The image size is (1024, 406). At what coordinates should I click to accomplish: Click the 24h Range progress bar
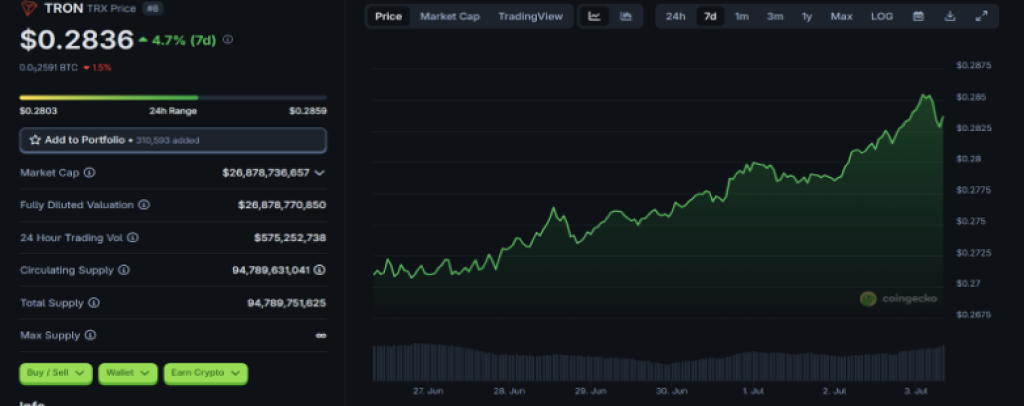click(173, 98)
